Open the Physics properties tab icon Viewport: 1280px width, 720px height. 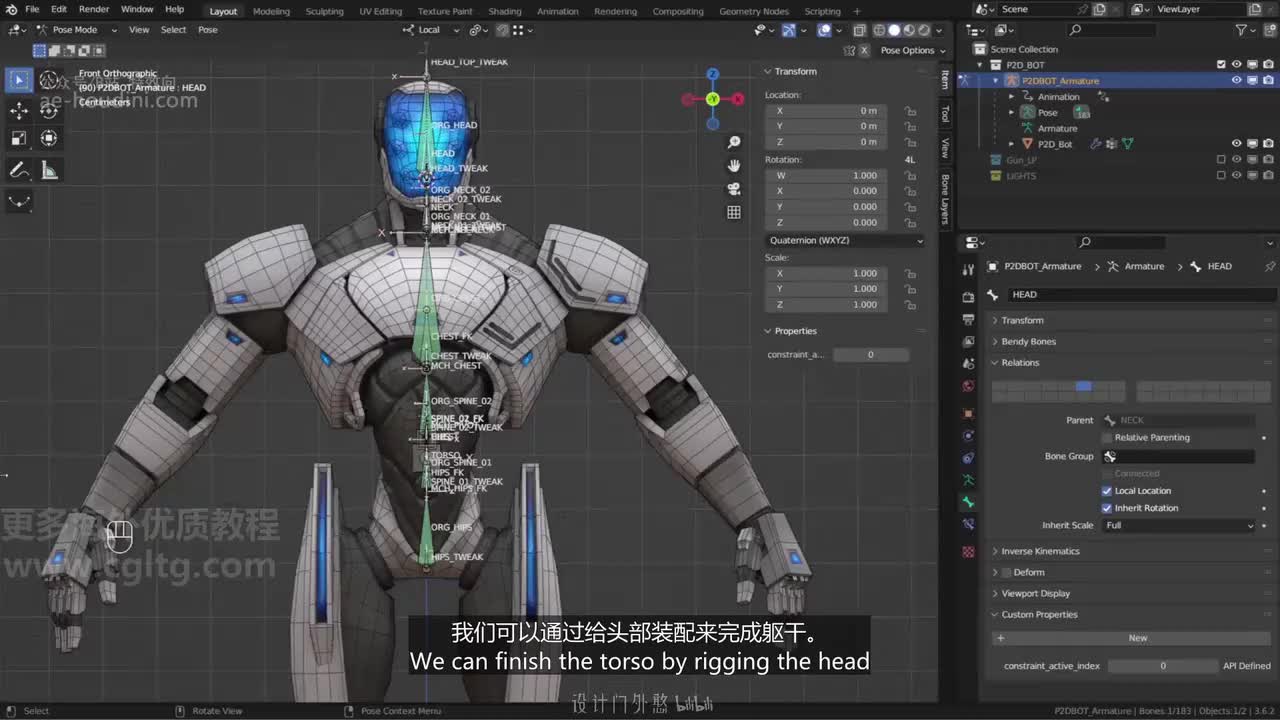968,436
